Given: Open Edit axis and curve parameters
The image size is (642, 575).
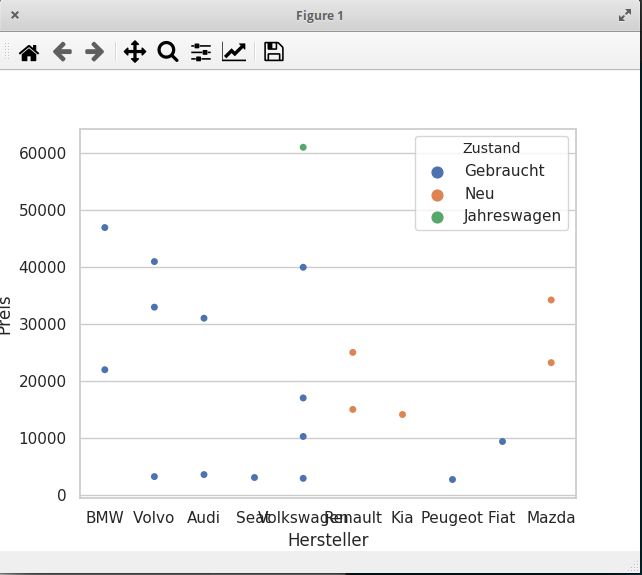Looking at the screenshot, I should coord(234,52).
